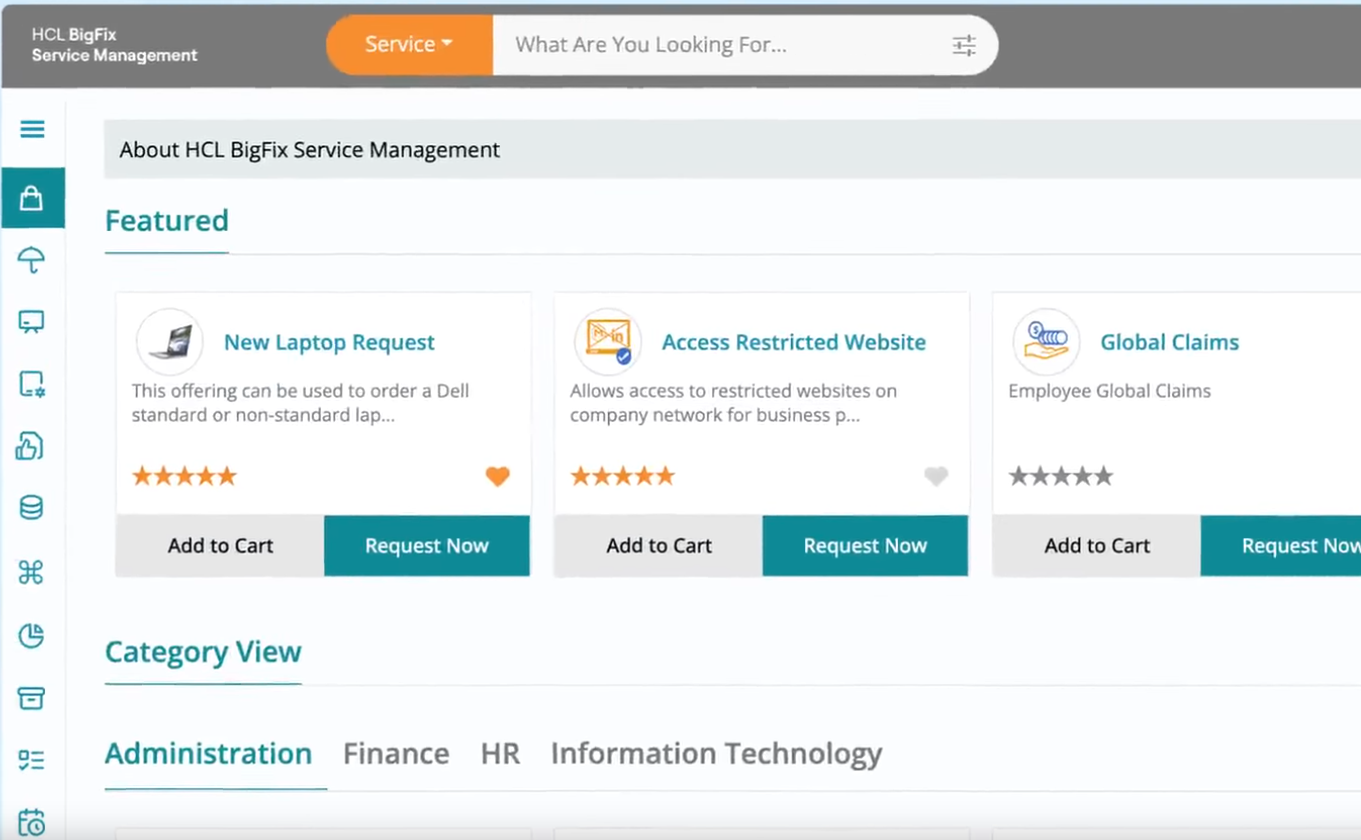The width and height of the screenshot is (1361, 840).
Task: Click the shopping bag sidebar icon
Action: click(x=32, y=198)
